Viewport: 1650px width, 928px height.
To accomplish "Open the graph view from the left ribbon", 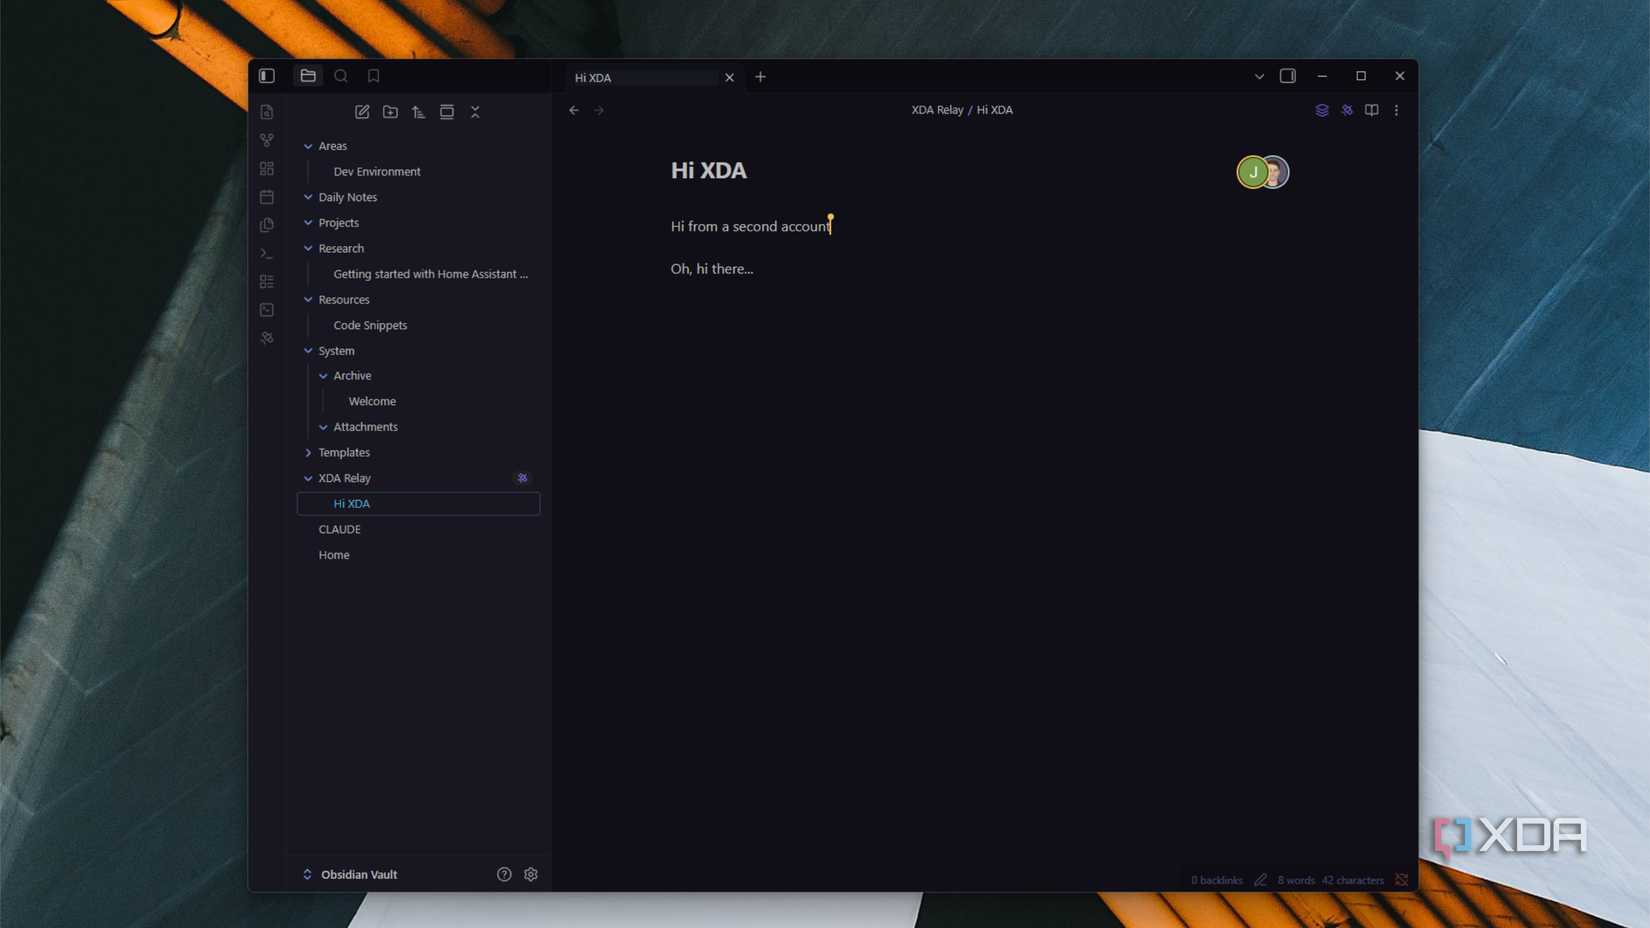I will (266, 140).
